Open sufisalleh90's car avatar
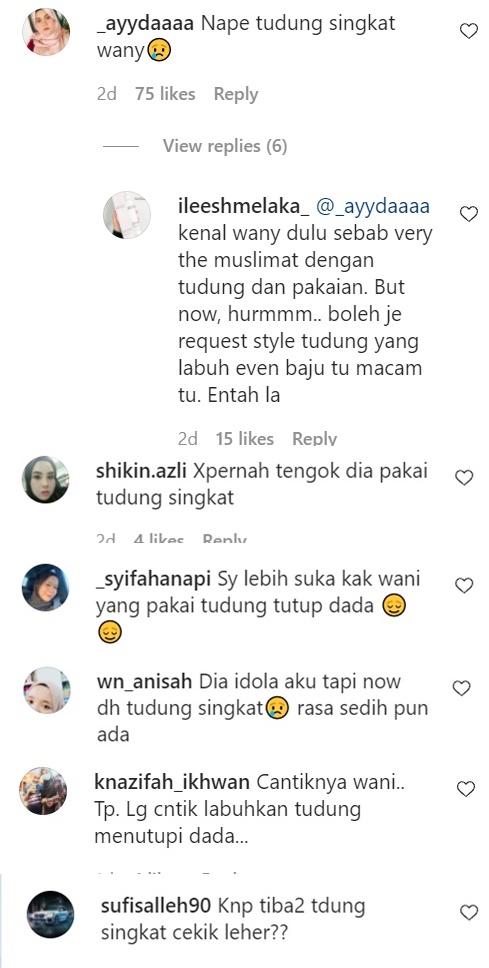This screenshot has height=968, width=489. click(51, 915)
